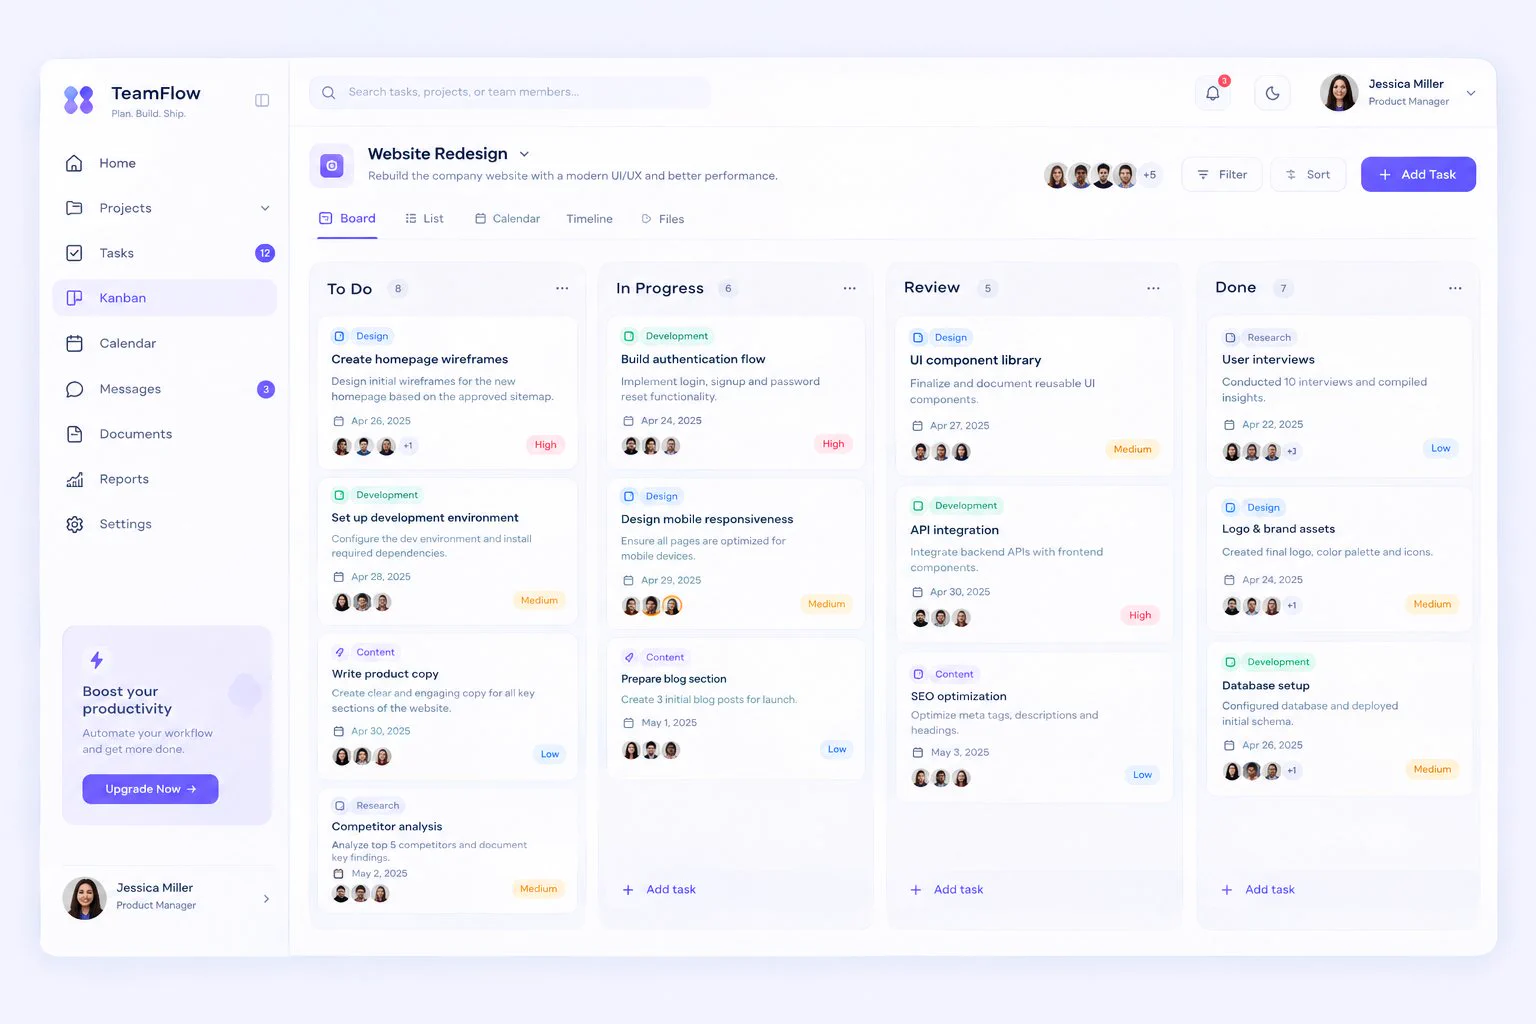Click the TeamFlow logo icon
Screen dimensions: 1536x1024
click(x=79, y=100)
